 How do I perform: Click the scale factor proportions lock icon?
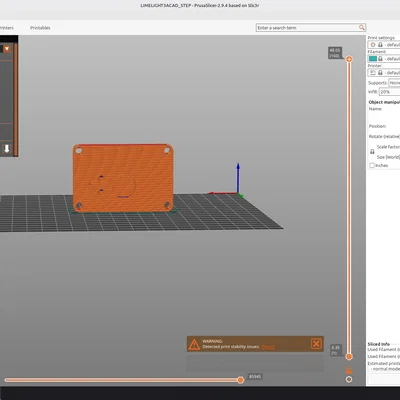coord(372,152)
